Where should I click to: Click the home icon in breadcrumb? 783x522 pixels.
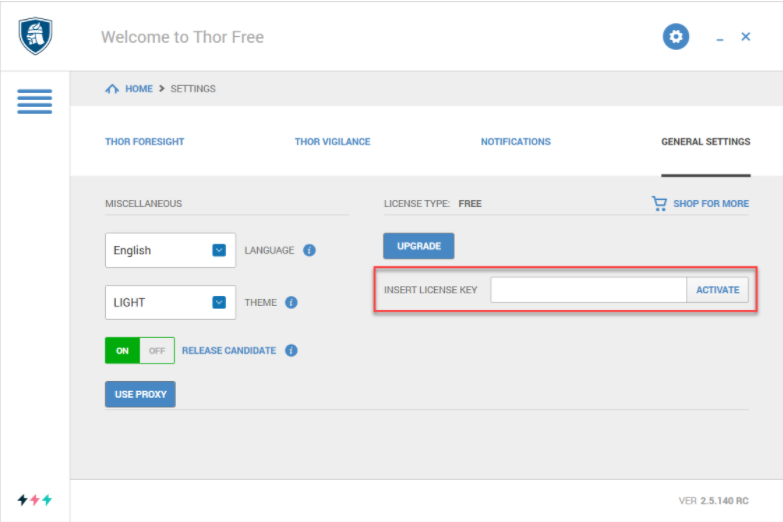pos(112,89)
